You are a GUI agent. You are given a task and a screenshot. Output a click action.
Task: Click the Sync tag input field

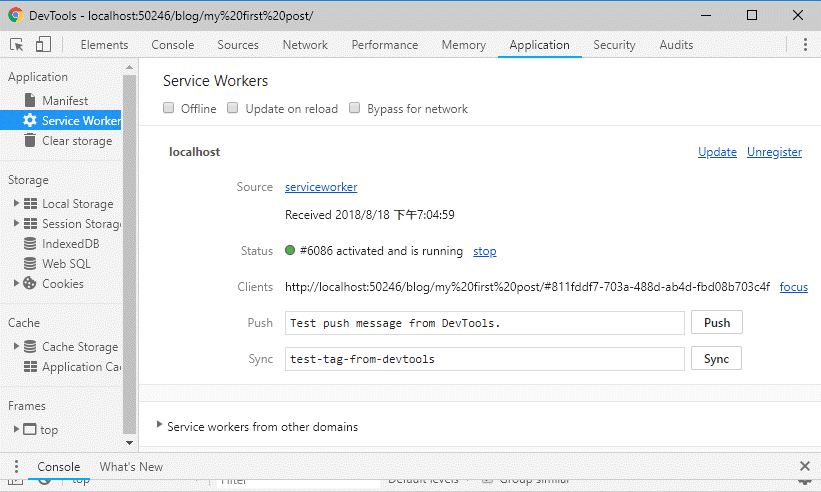pyautogui.click(x=484, y=359)
